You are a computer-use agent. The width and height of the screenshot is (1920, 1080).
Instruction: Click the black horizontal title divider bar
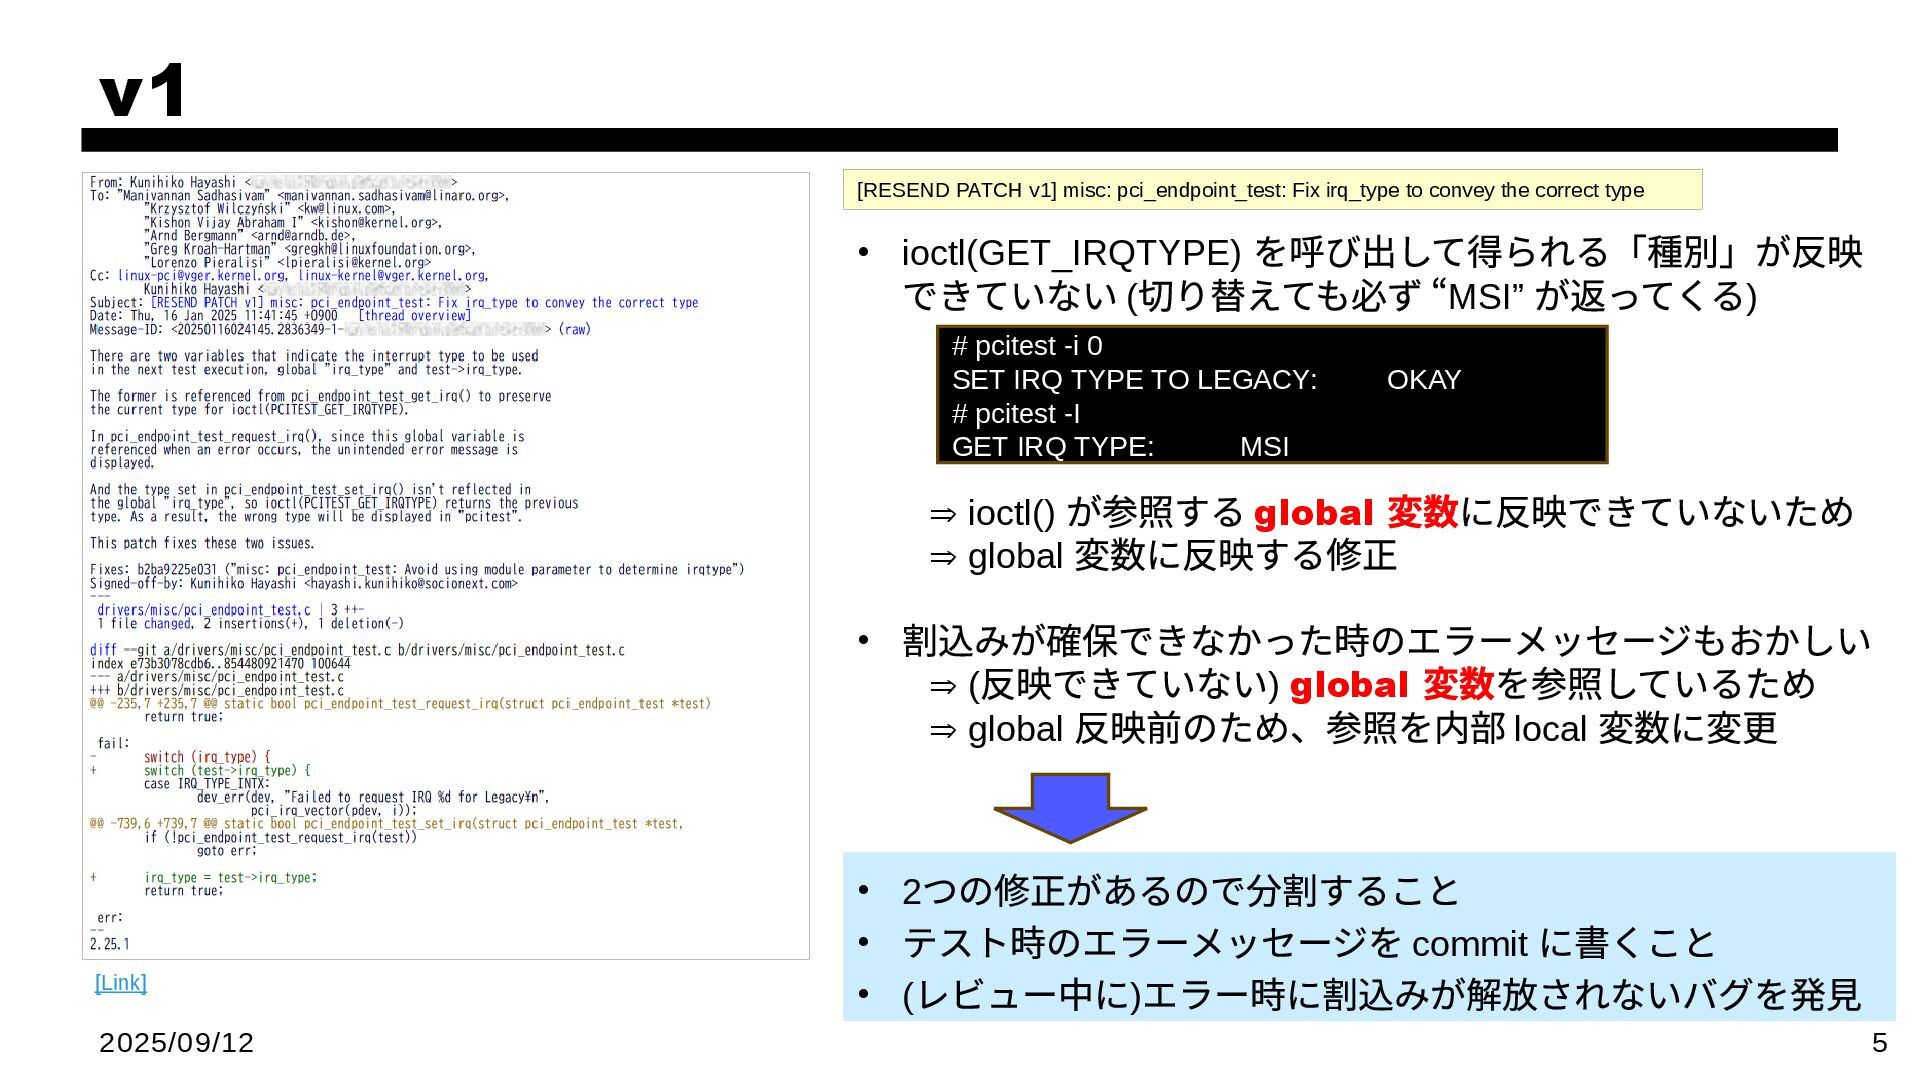(x=958, y=140)
